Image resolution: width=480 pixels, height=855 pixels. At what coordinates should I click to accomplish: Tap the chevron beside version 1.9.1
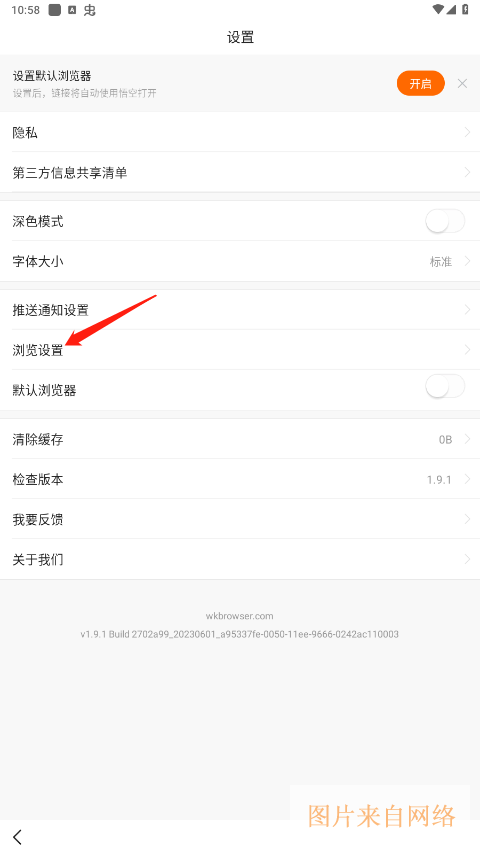pyautogui.click(x=467, y=479)
